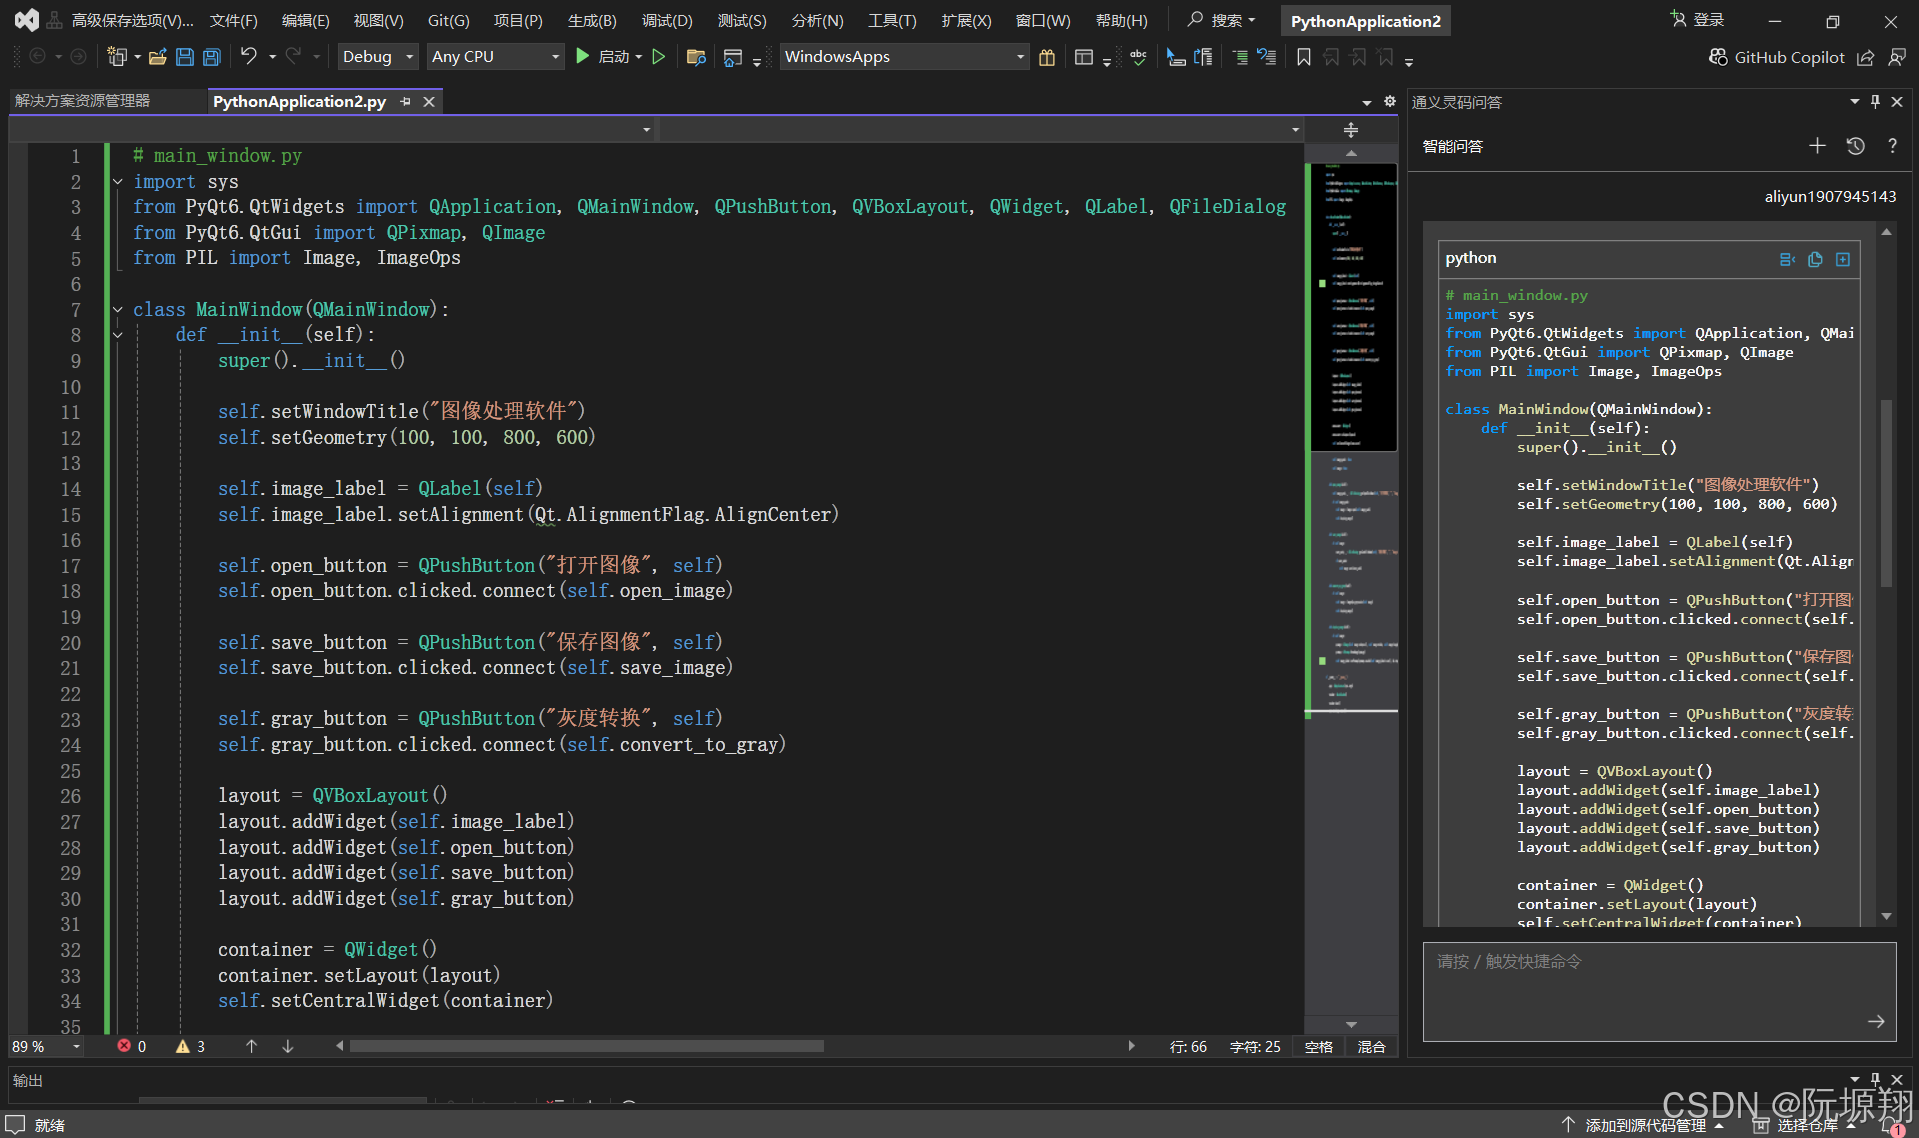Viewport: 1919px width, 1138px height.
Task: Open the 启动 start options arrow
Action: 639,57
